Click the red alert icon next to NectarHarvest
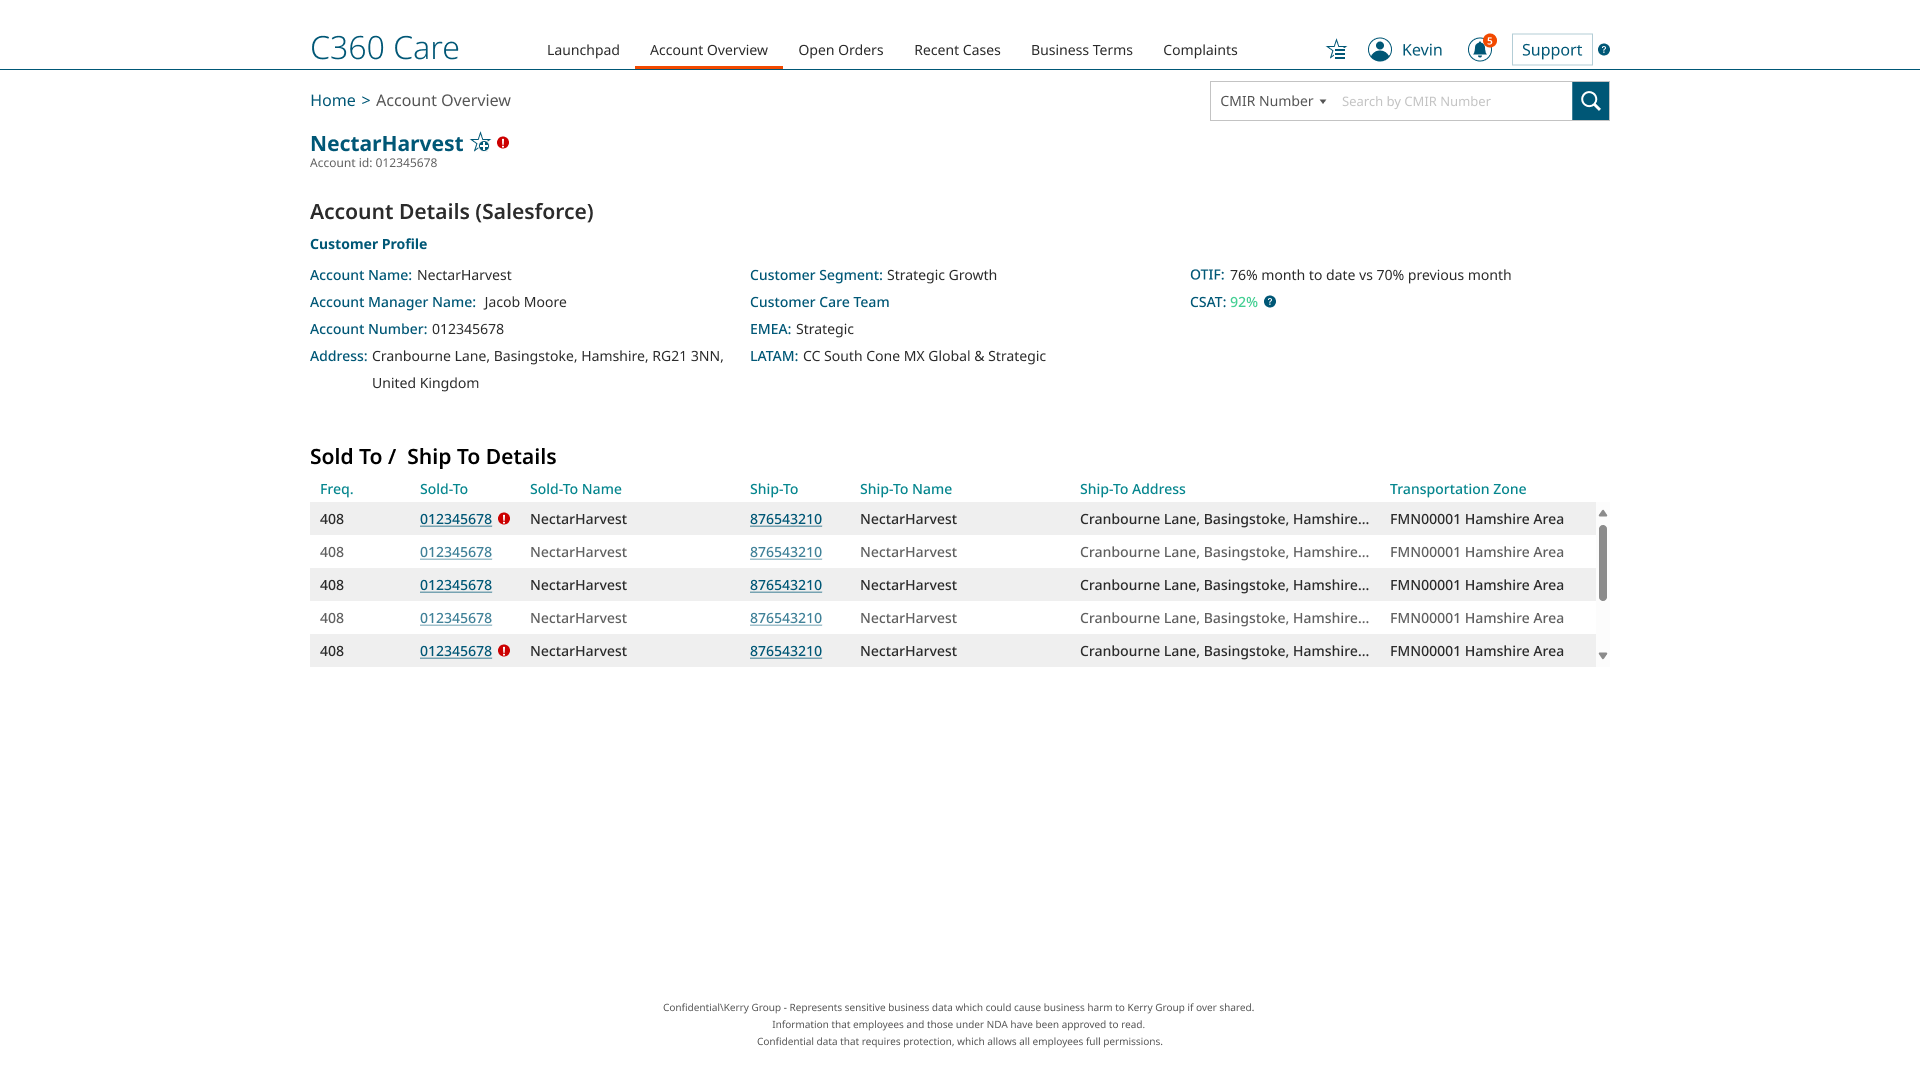1920x1080 pixels. 503,143
